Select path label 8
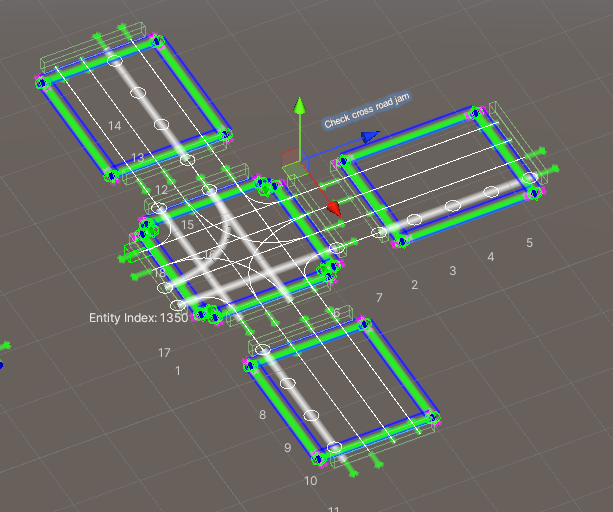The image size is (613, 512). coord(263,415)
